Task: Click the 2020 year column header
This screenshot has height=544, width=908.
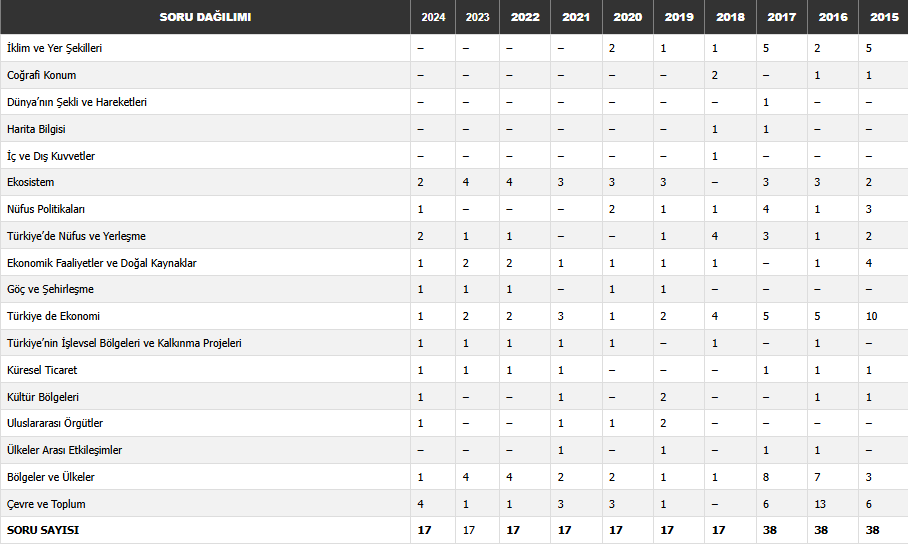Action: 627,17
